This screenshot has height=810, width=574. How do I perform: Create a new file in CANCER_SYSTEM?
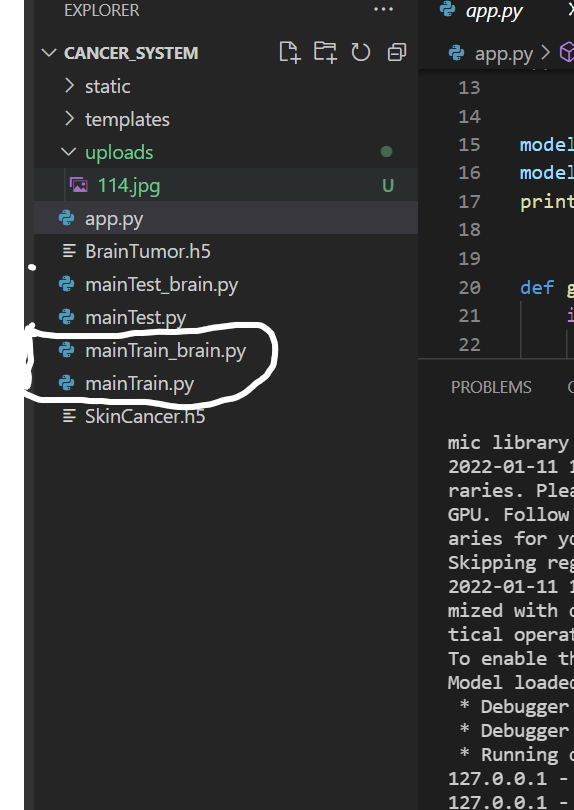click(289, 52)
